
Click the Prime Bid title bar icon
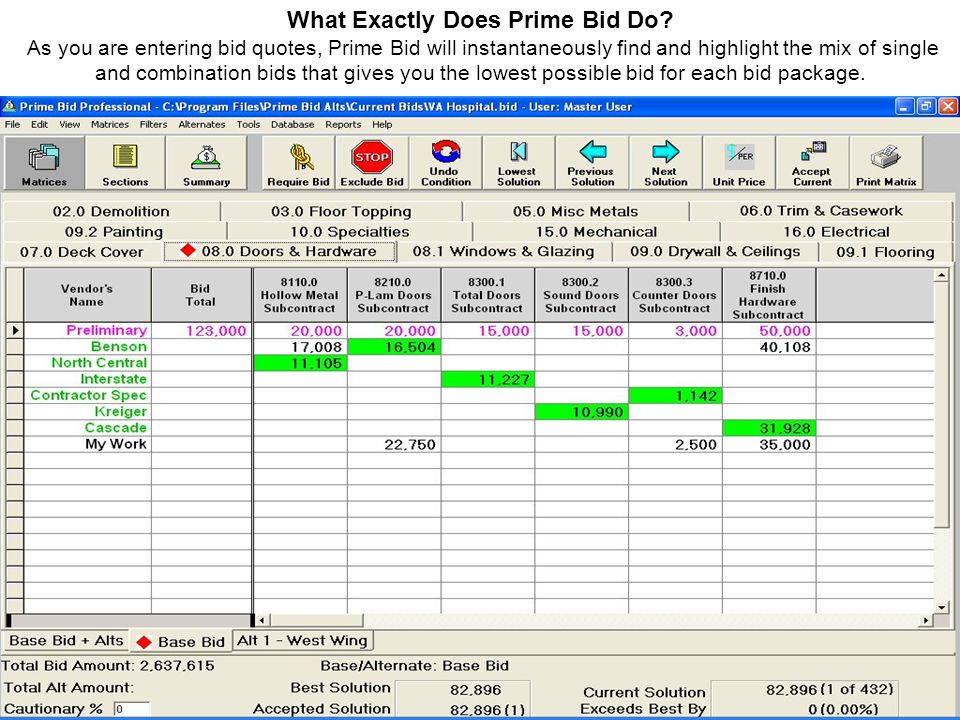[9, 107]
